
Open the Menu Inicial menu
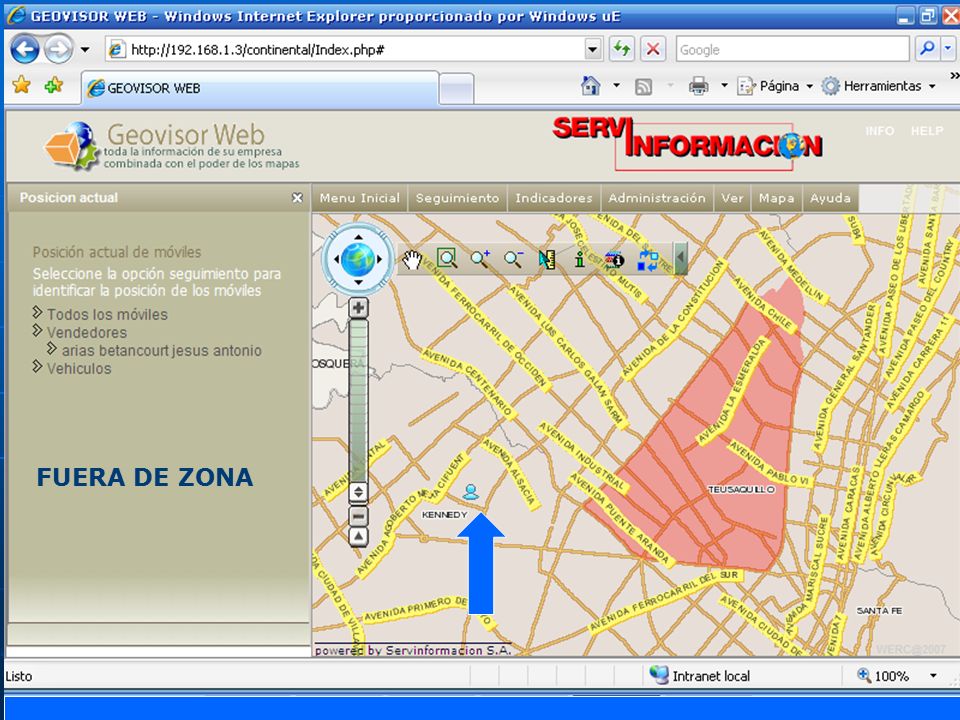point(359,198)
